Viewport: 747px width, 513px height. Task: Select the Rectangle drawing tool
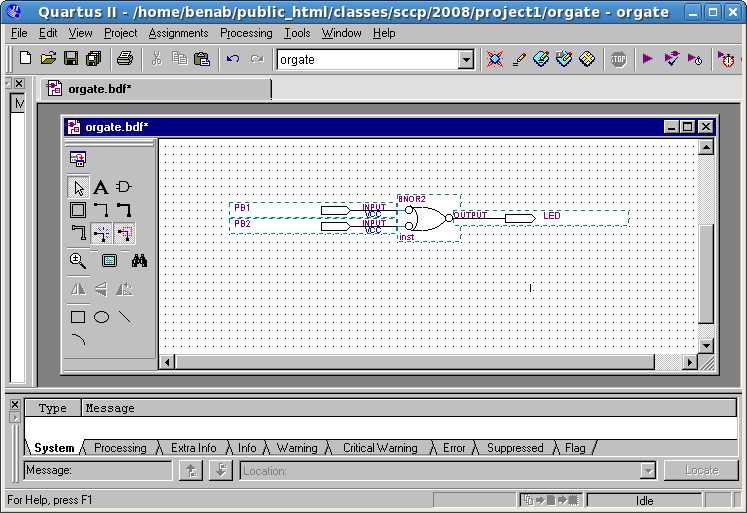pyautogui.click(x=78, y=317)
